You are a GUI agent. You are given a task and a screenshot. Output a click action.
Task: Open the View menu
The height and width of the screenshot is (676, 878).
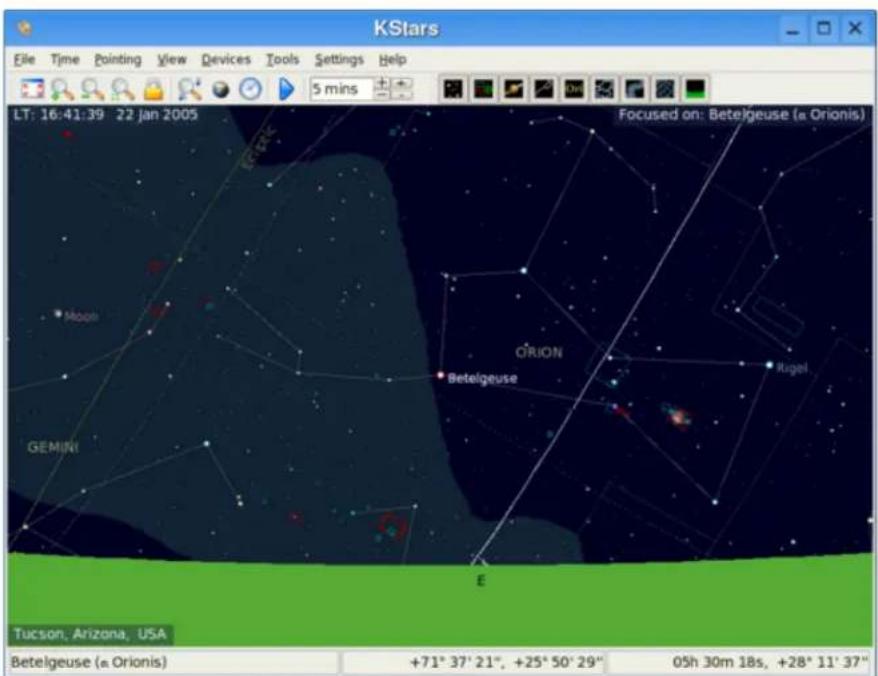click(x=171, y=59)
